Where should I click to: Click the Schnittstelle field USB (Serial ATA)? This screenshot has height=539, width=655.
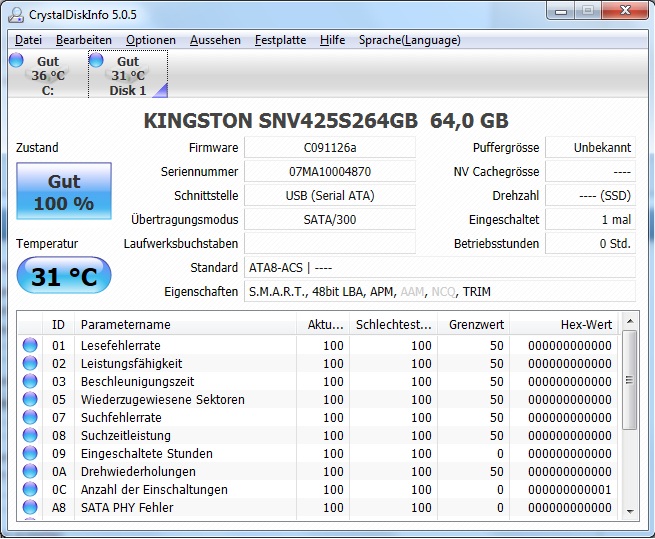(330, 196)
